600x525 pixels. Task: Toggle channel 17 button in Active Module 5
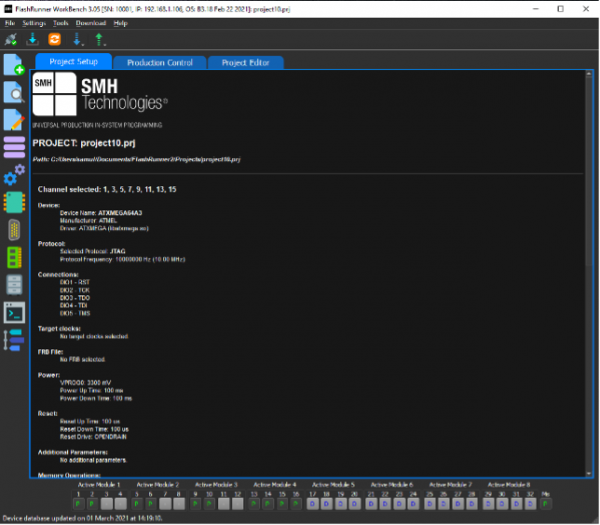click(313, 505)
